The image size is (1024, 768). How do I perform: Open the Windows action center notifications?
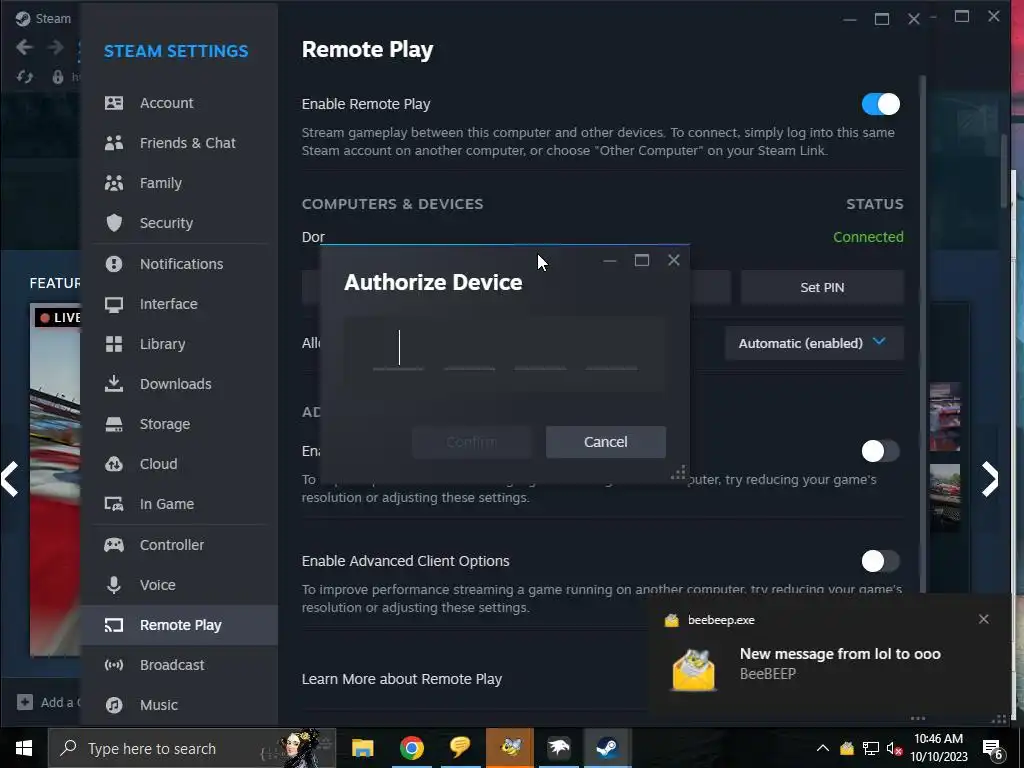(x=993, y=749)
